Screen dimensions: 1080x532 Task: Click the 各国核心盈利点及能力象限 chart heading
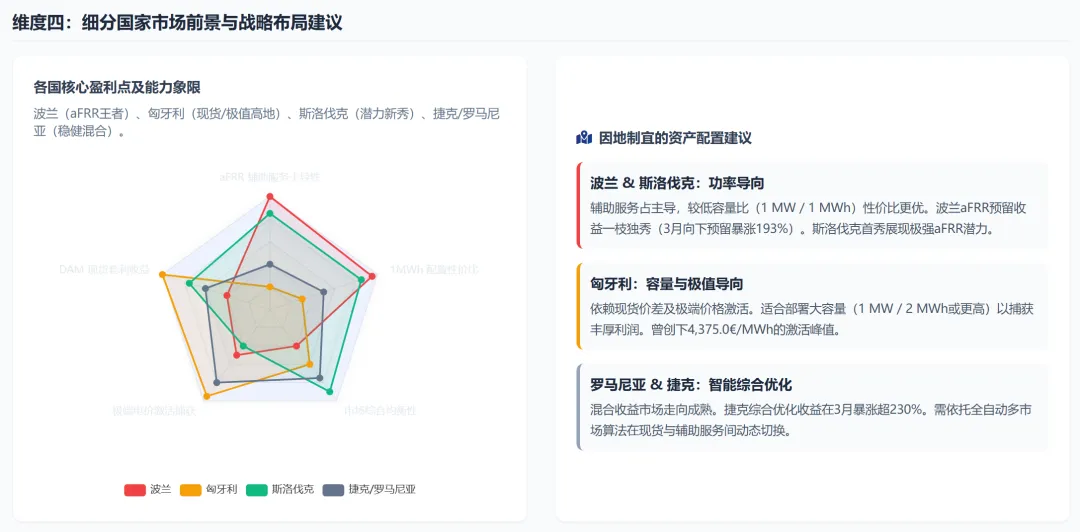tap(117, 88)
